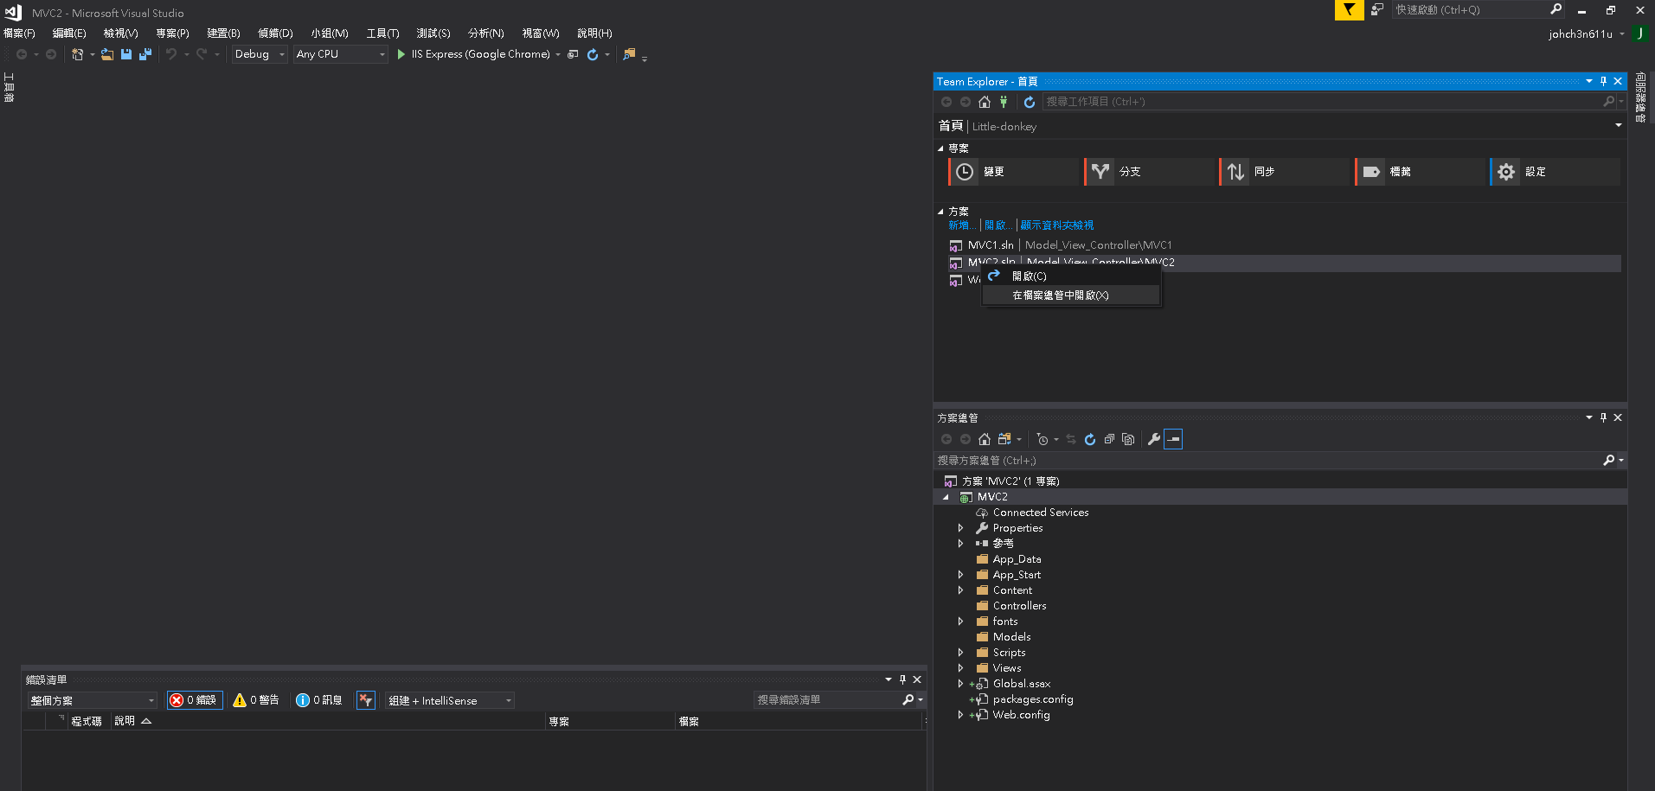1657x791 pixels.
Task: Open the Little-donkey home page dropdown
Action: (1618, 126)
